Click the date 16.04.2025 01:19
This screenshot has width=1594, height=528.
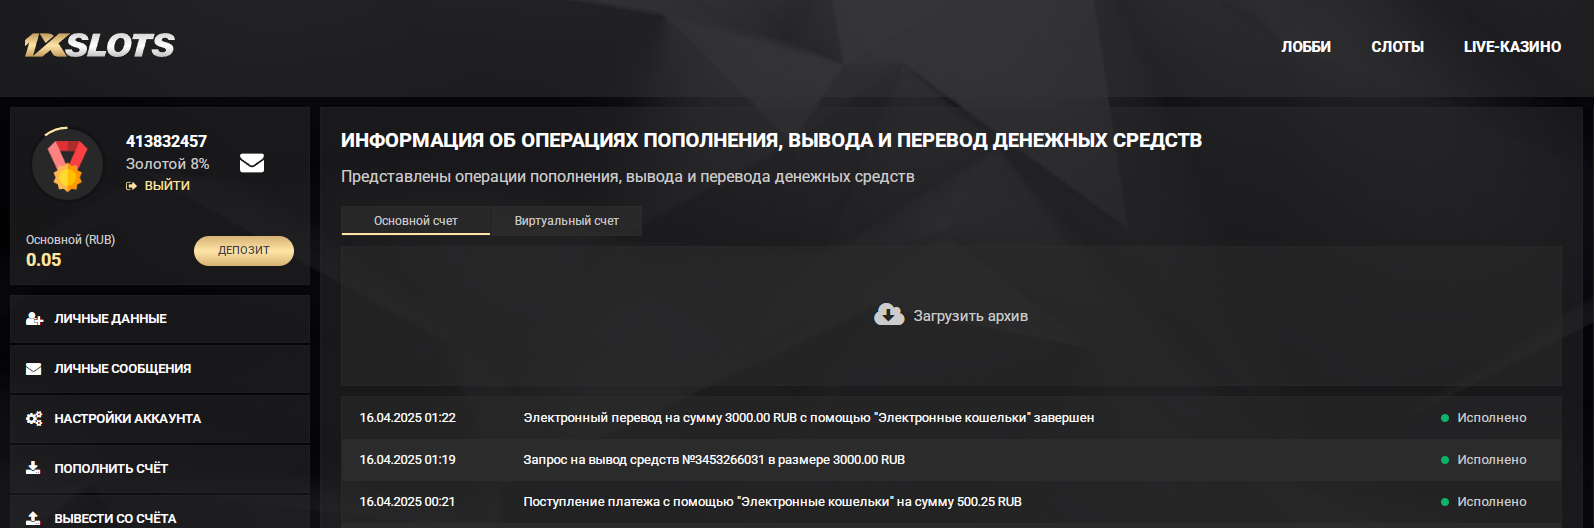tap(407, 460)
